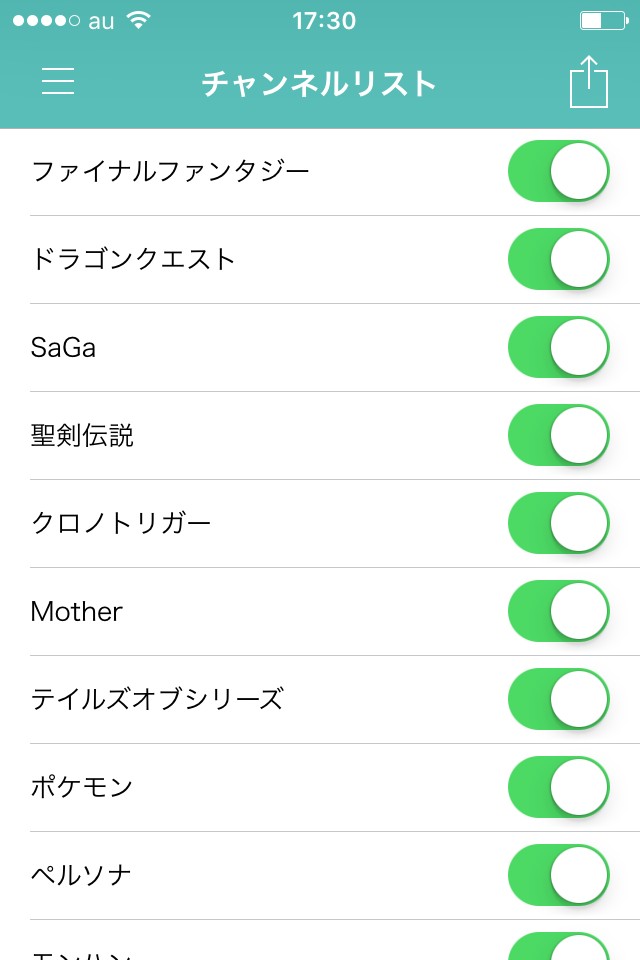The width and height of the screenshot is (640, 960).
Task: Tap the チャンネルリスト title
Action: [x=320, y=83]
